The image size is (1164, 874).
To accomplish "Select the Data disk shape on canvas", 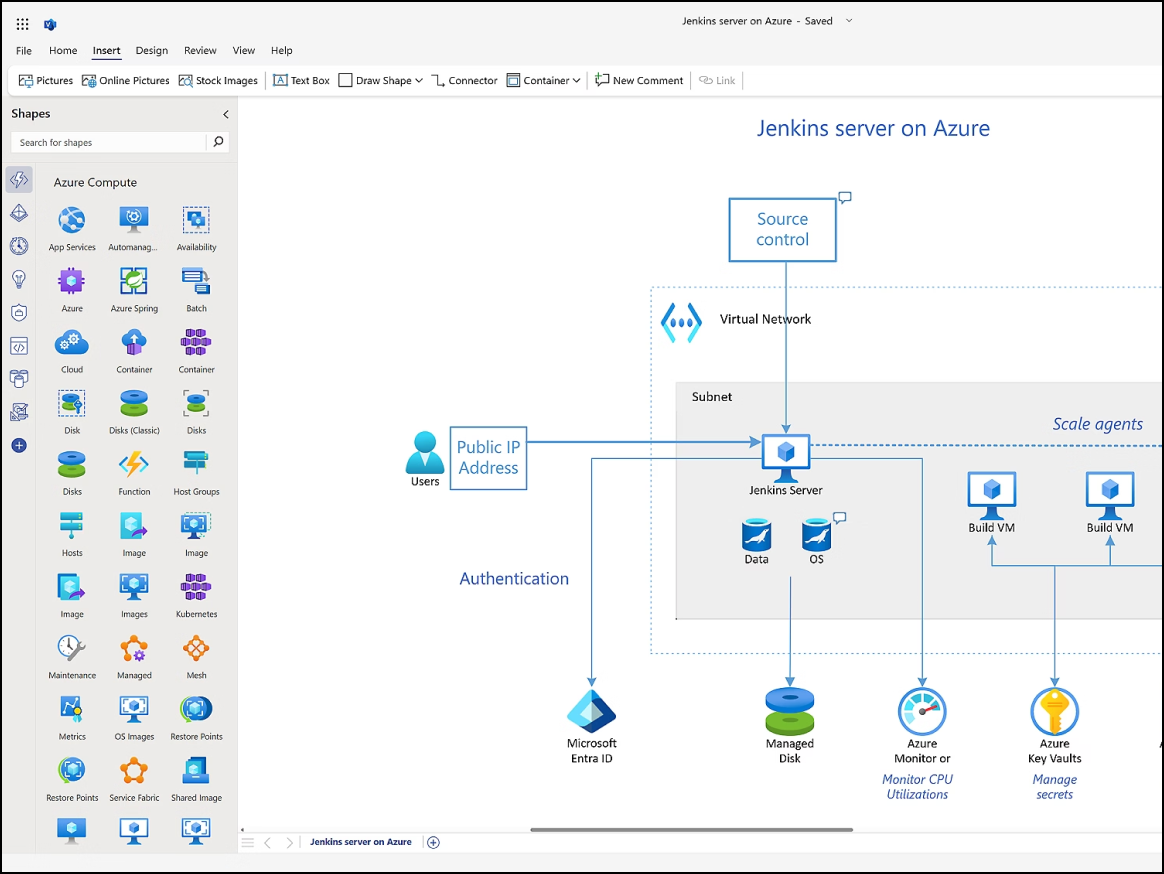I will (x=756, y=535).
